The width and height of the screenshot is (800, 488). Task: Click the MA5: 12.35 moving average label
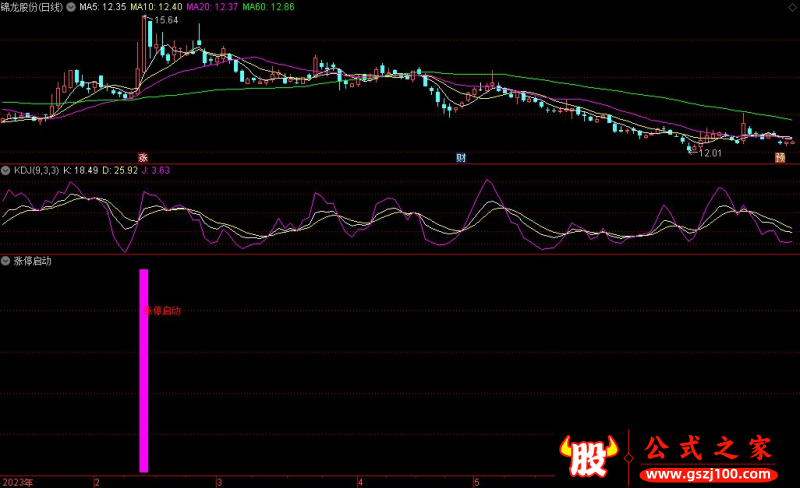pos(104,7)
